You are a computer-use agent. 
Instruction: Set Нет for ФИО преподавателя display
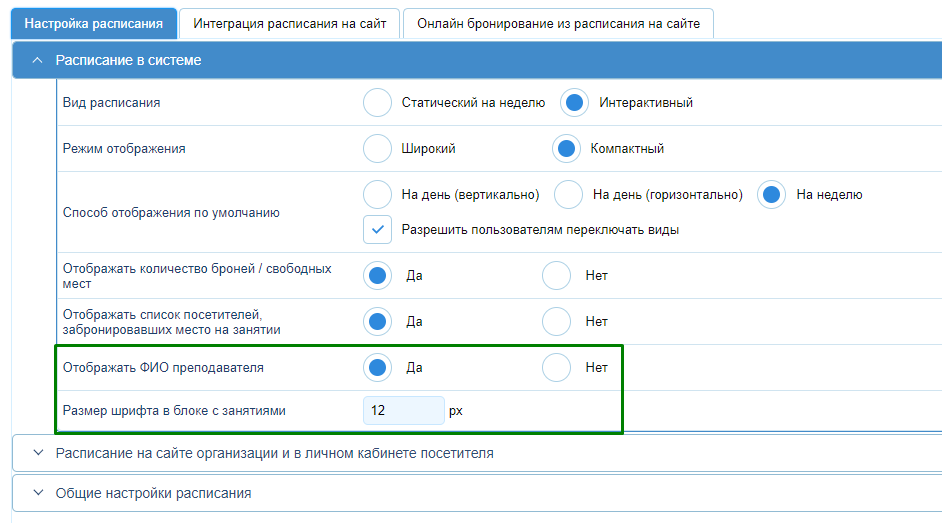[556, 367]
